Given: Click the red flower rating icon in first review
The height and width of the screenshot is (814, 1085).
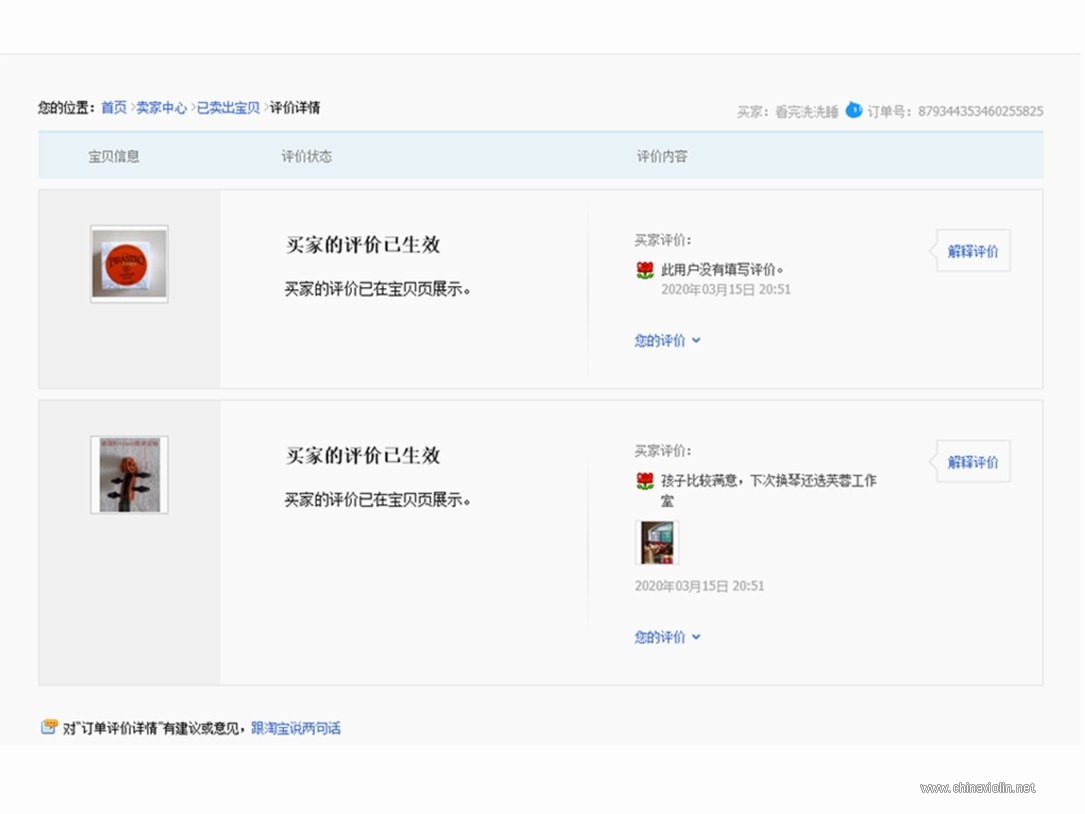Looking at the screenshot, I should point(645,270).
